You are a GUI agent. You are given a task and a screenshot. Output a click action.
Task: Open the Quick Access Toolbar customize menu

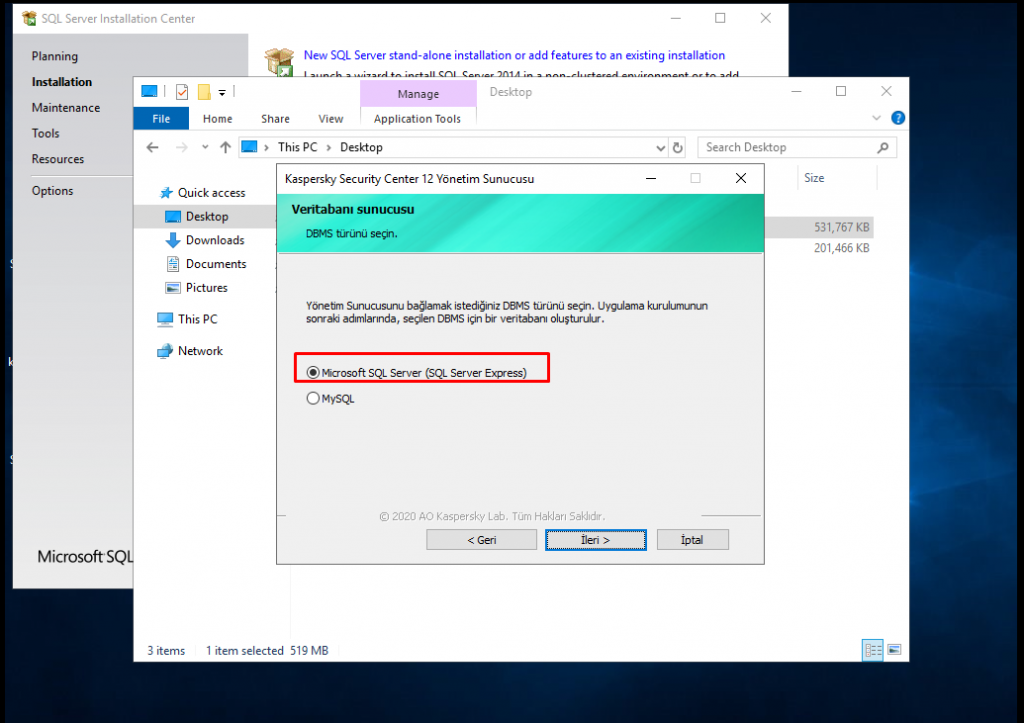tap(222, 91)
